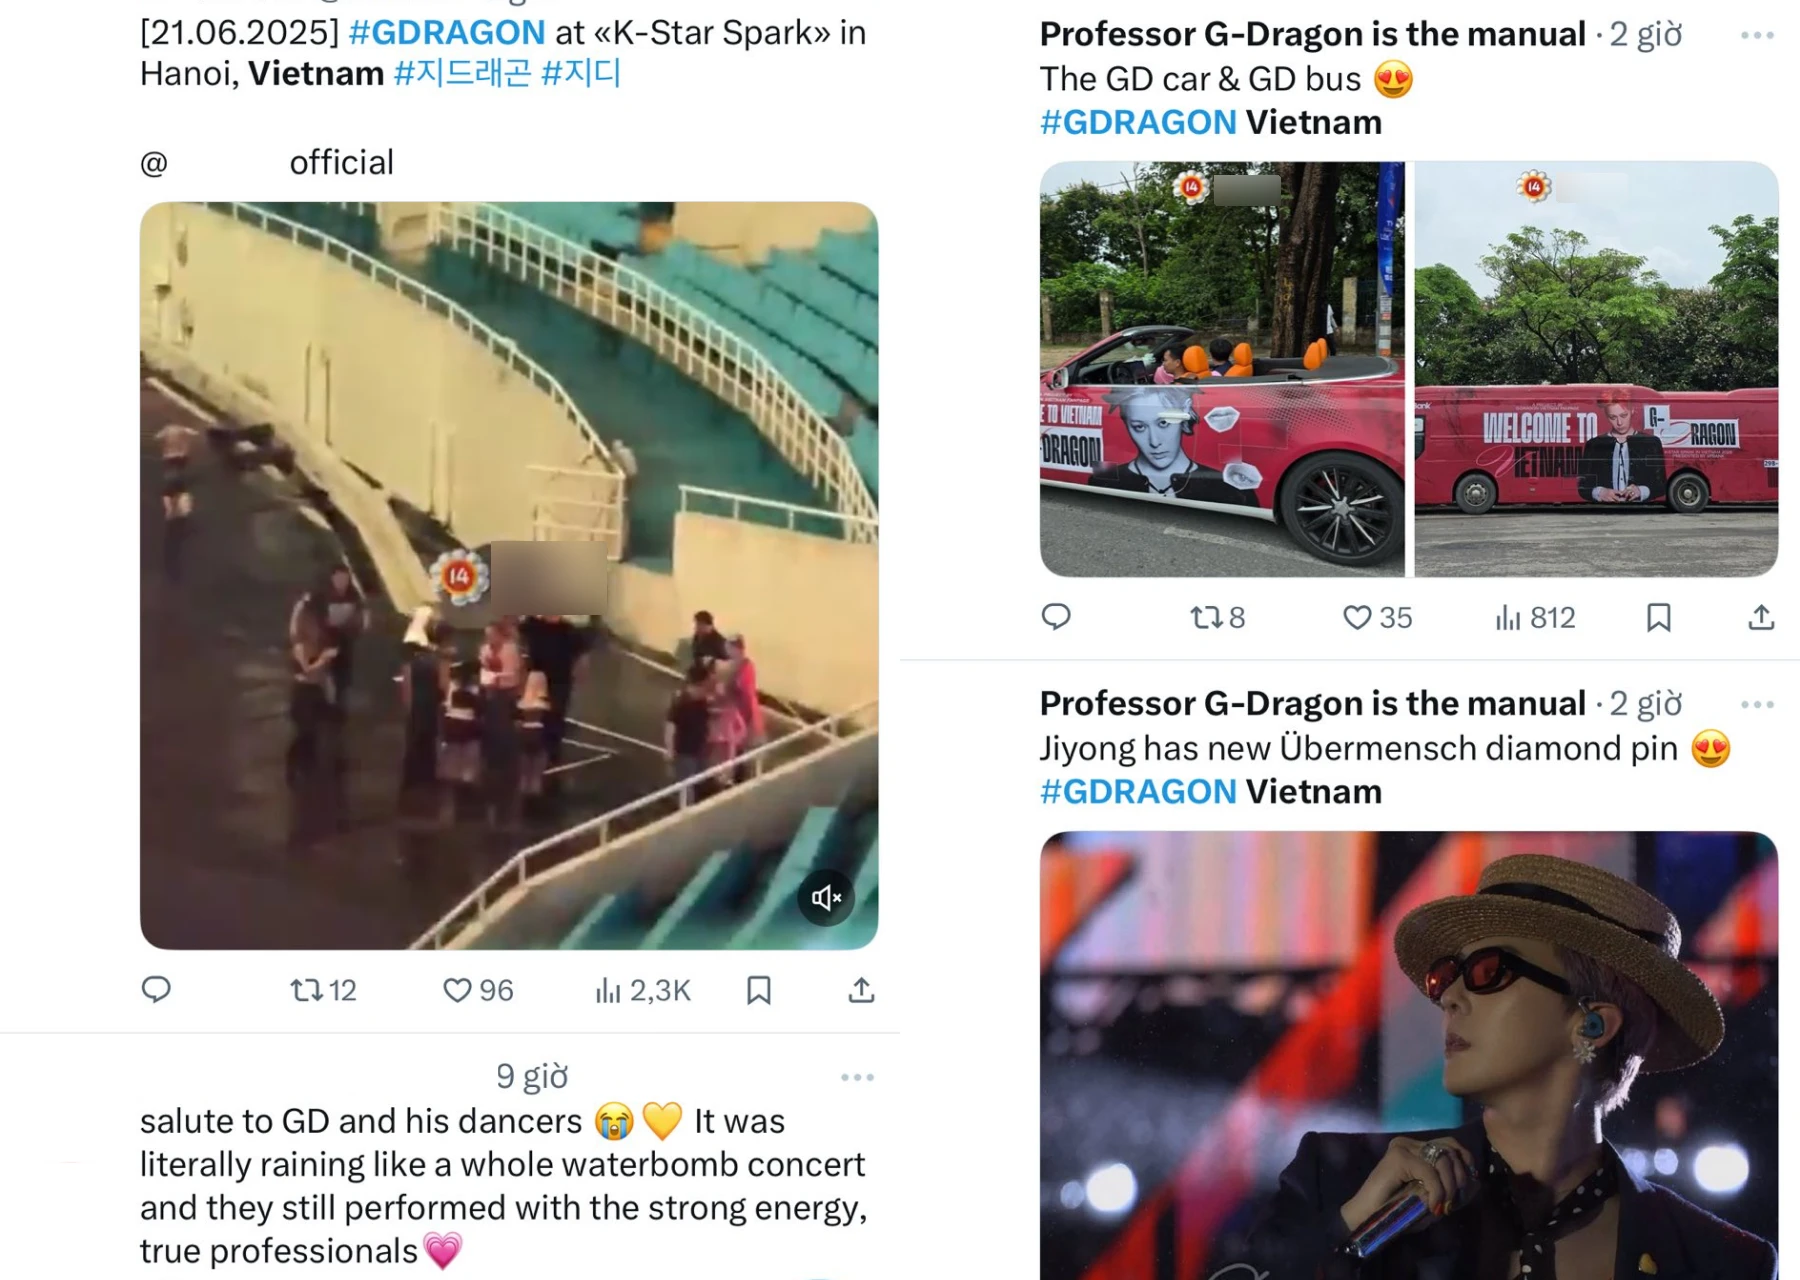Open the Welcome to Vietnam bus photo
The width and height of the screenshot is (1800, 1280).
[1596, 369]
